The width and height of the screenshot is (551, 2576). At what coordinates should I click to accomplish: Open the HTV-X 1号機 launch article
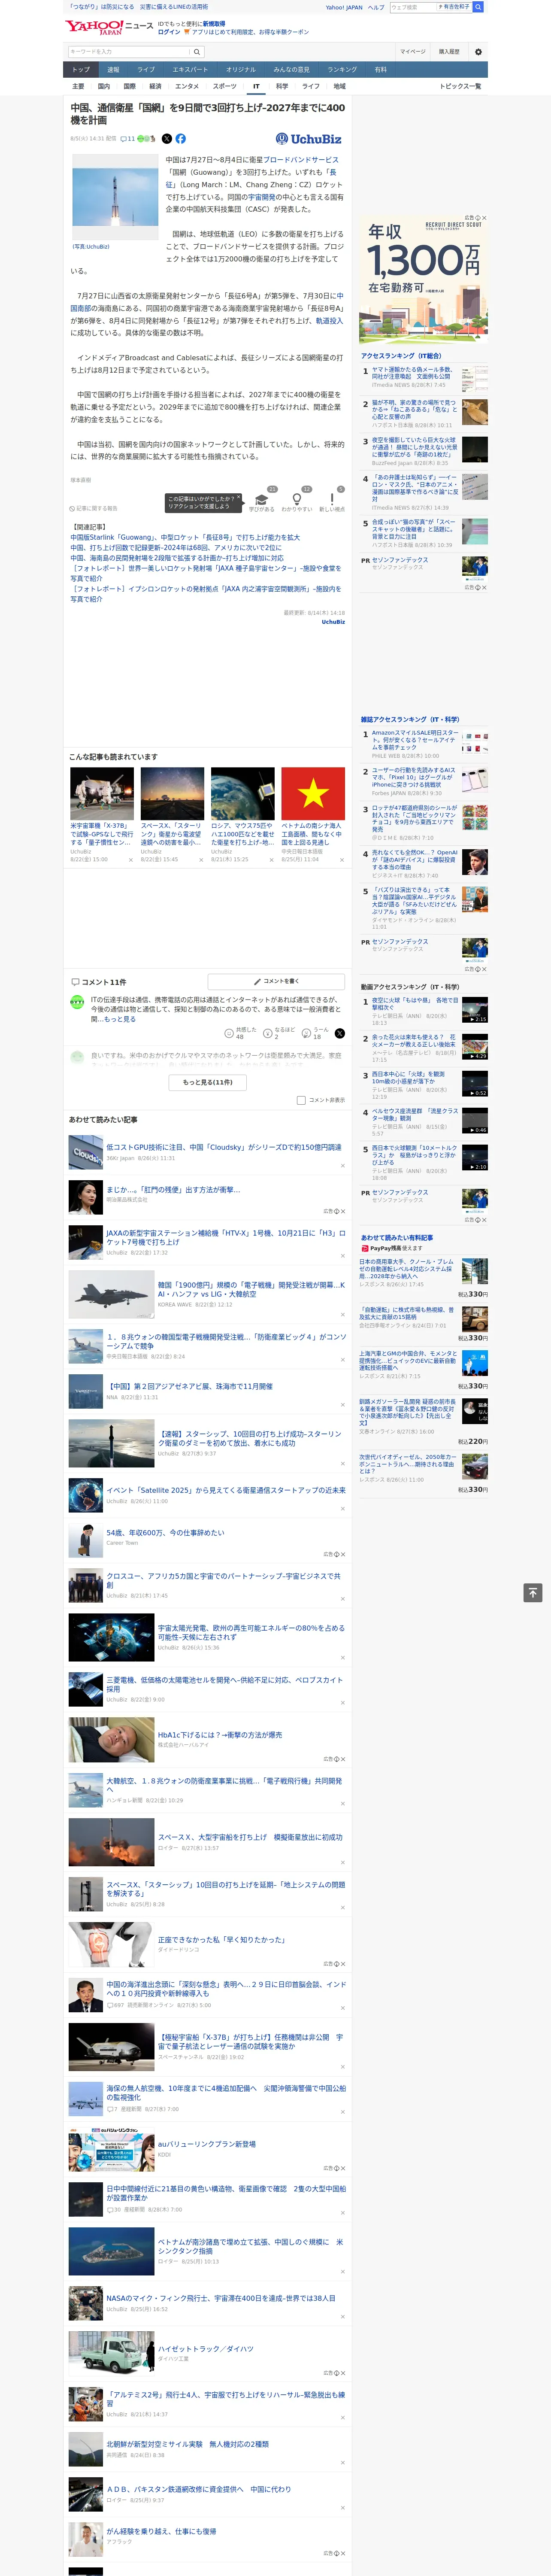coord(226,1238)
